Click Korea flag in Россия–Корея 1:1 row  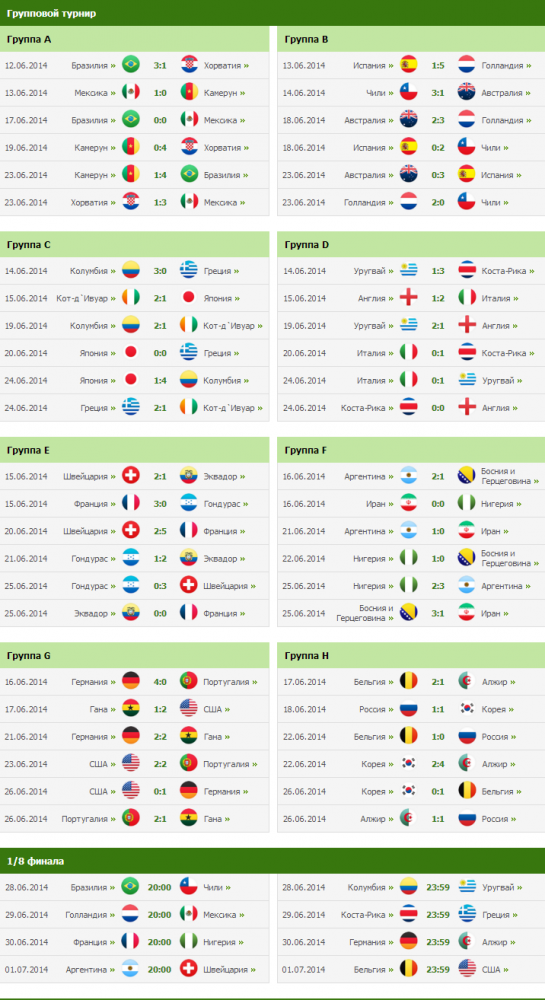click(x=467, y=709)
